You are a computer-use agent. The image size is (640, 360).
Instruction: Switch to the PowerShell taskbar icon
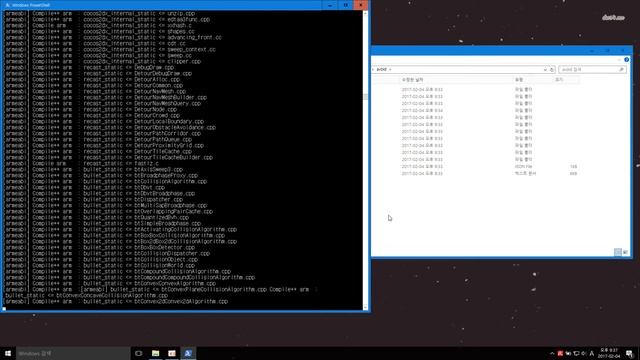point(188,353)
